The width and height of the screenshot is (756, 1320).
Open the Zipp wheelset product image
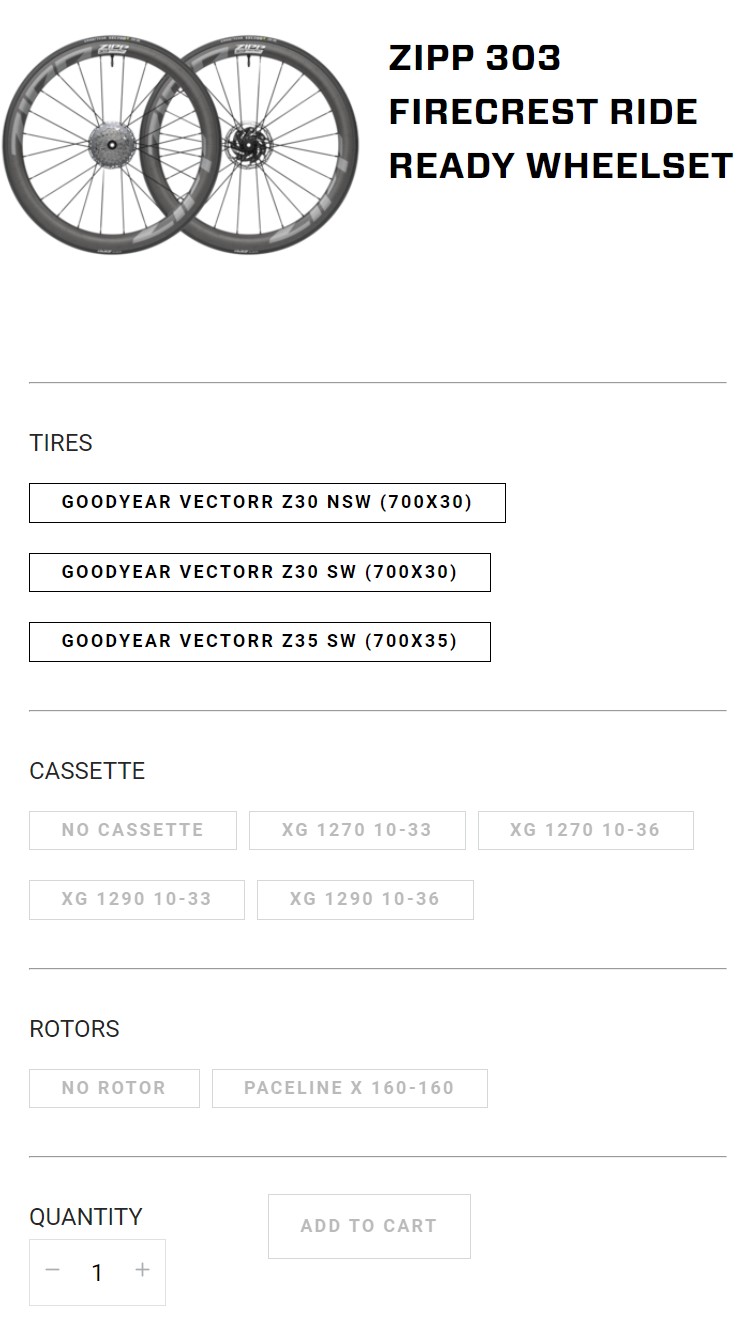pyautogui.click(x=180, y=145)
